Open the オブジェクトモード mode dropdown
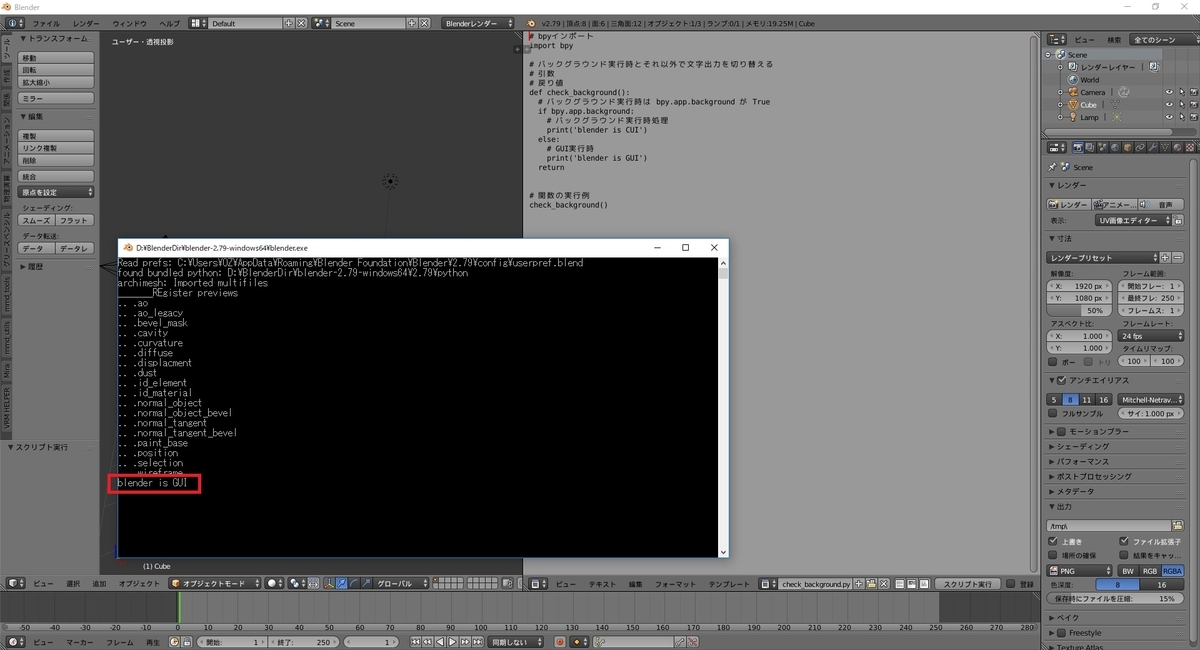The height and width of the screenshot is (650, 1200). (x=215, y=583)
